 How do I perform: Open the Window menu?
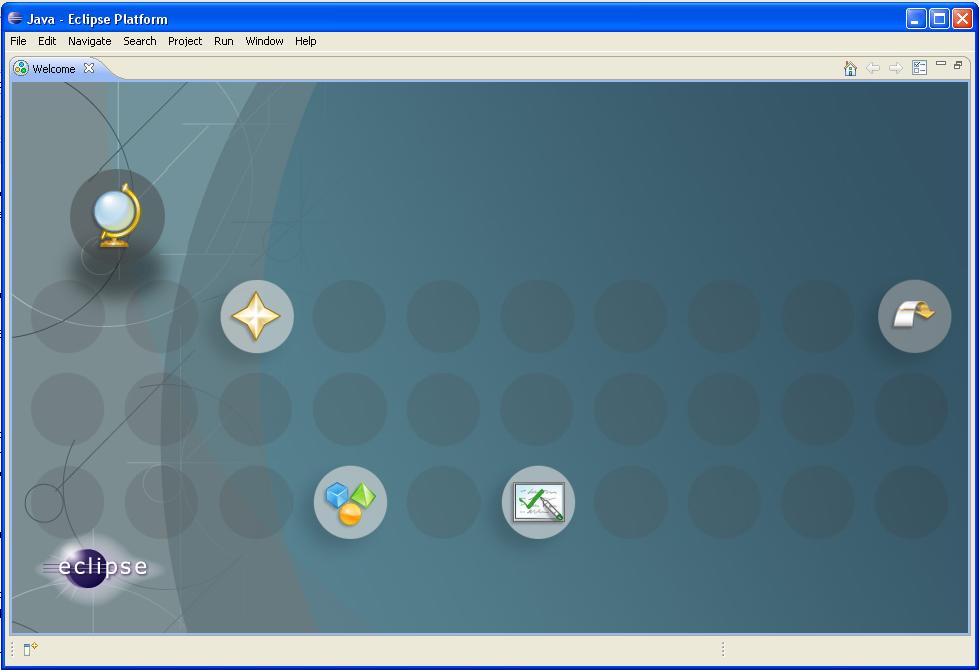pos(264,41)
